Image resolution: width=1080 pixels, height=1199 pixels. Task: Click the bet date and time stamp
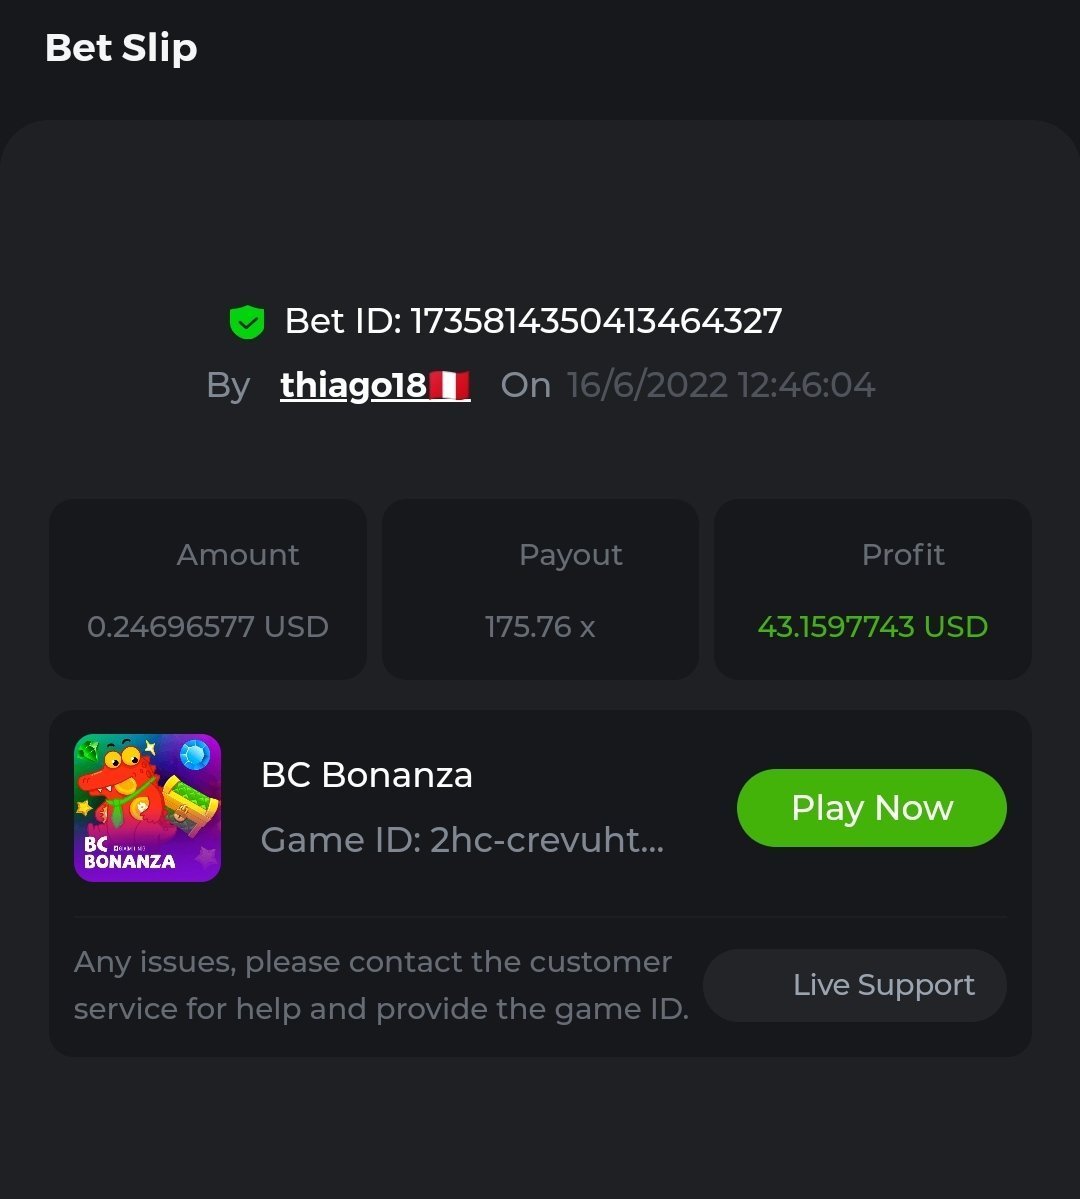721,385
